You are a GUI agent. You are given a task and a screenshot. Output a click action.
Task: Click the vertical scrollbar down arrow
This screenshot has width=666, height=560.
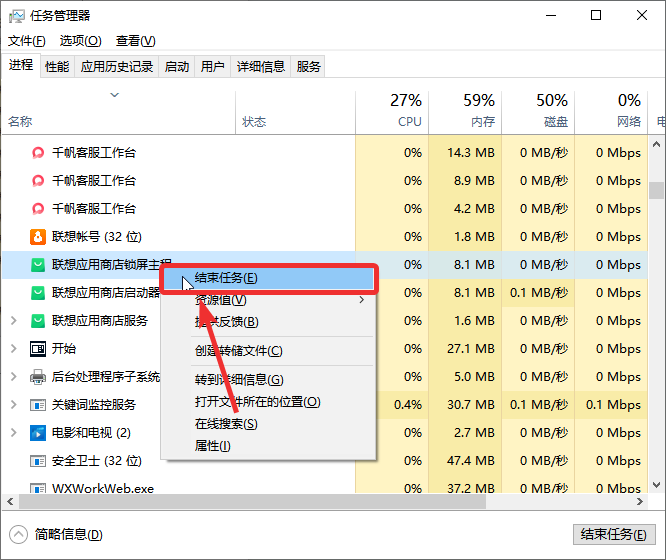click(656, 485)
